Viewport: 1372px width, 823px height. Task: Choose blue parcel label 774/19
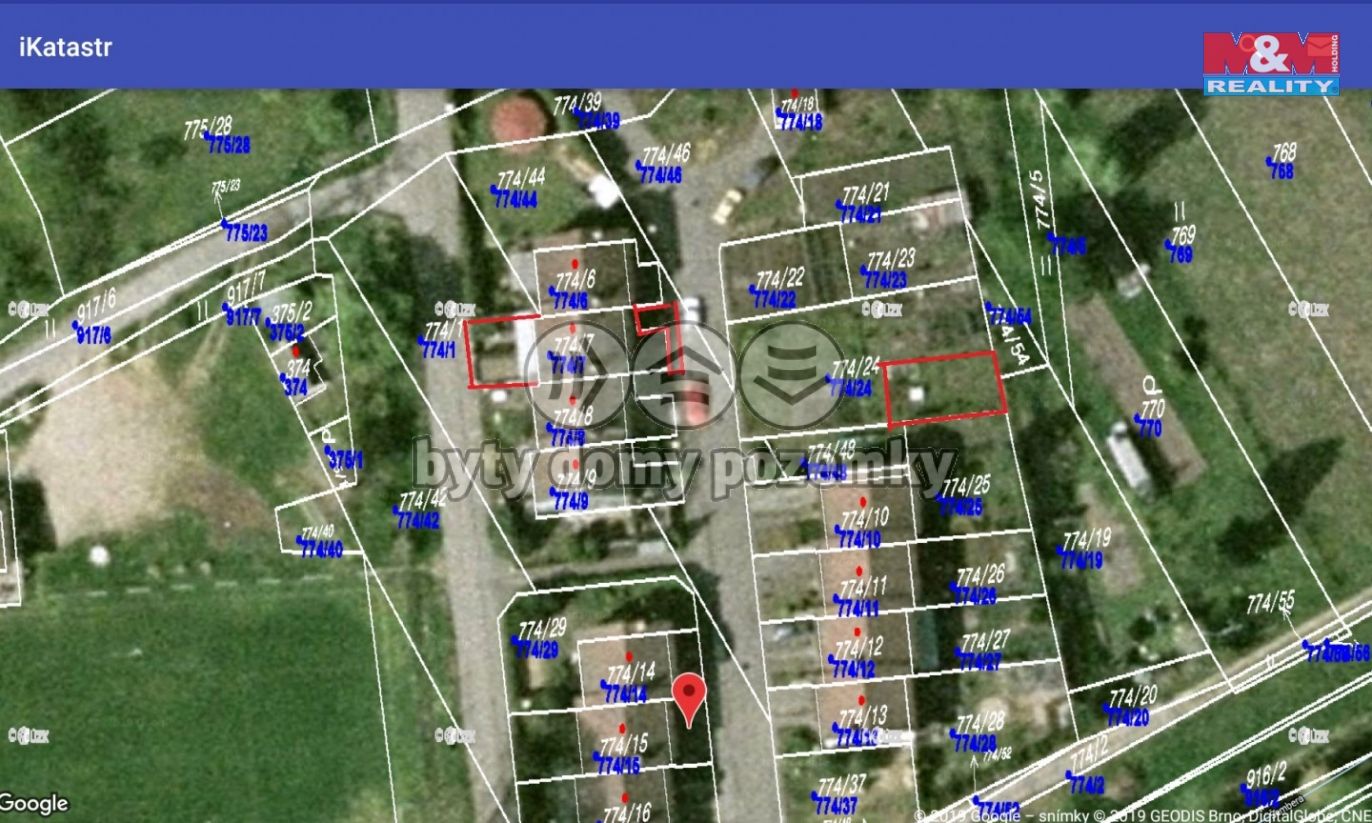click(x=1081, y=561)
